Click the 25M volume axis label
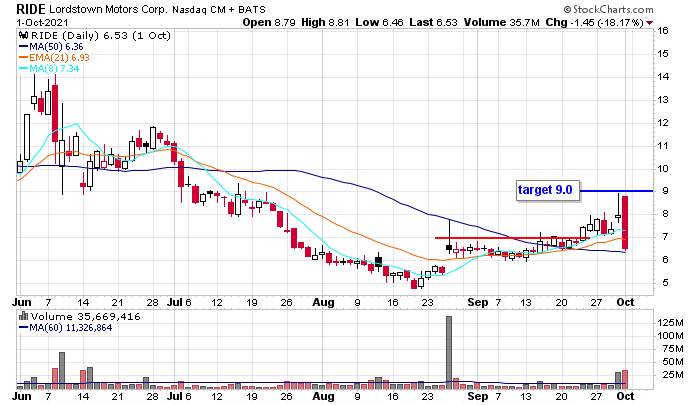700x405 pixels. (x=673, y=375)
